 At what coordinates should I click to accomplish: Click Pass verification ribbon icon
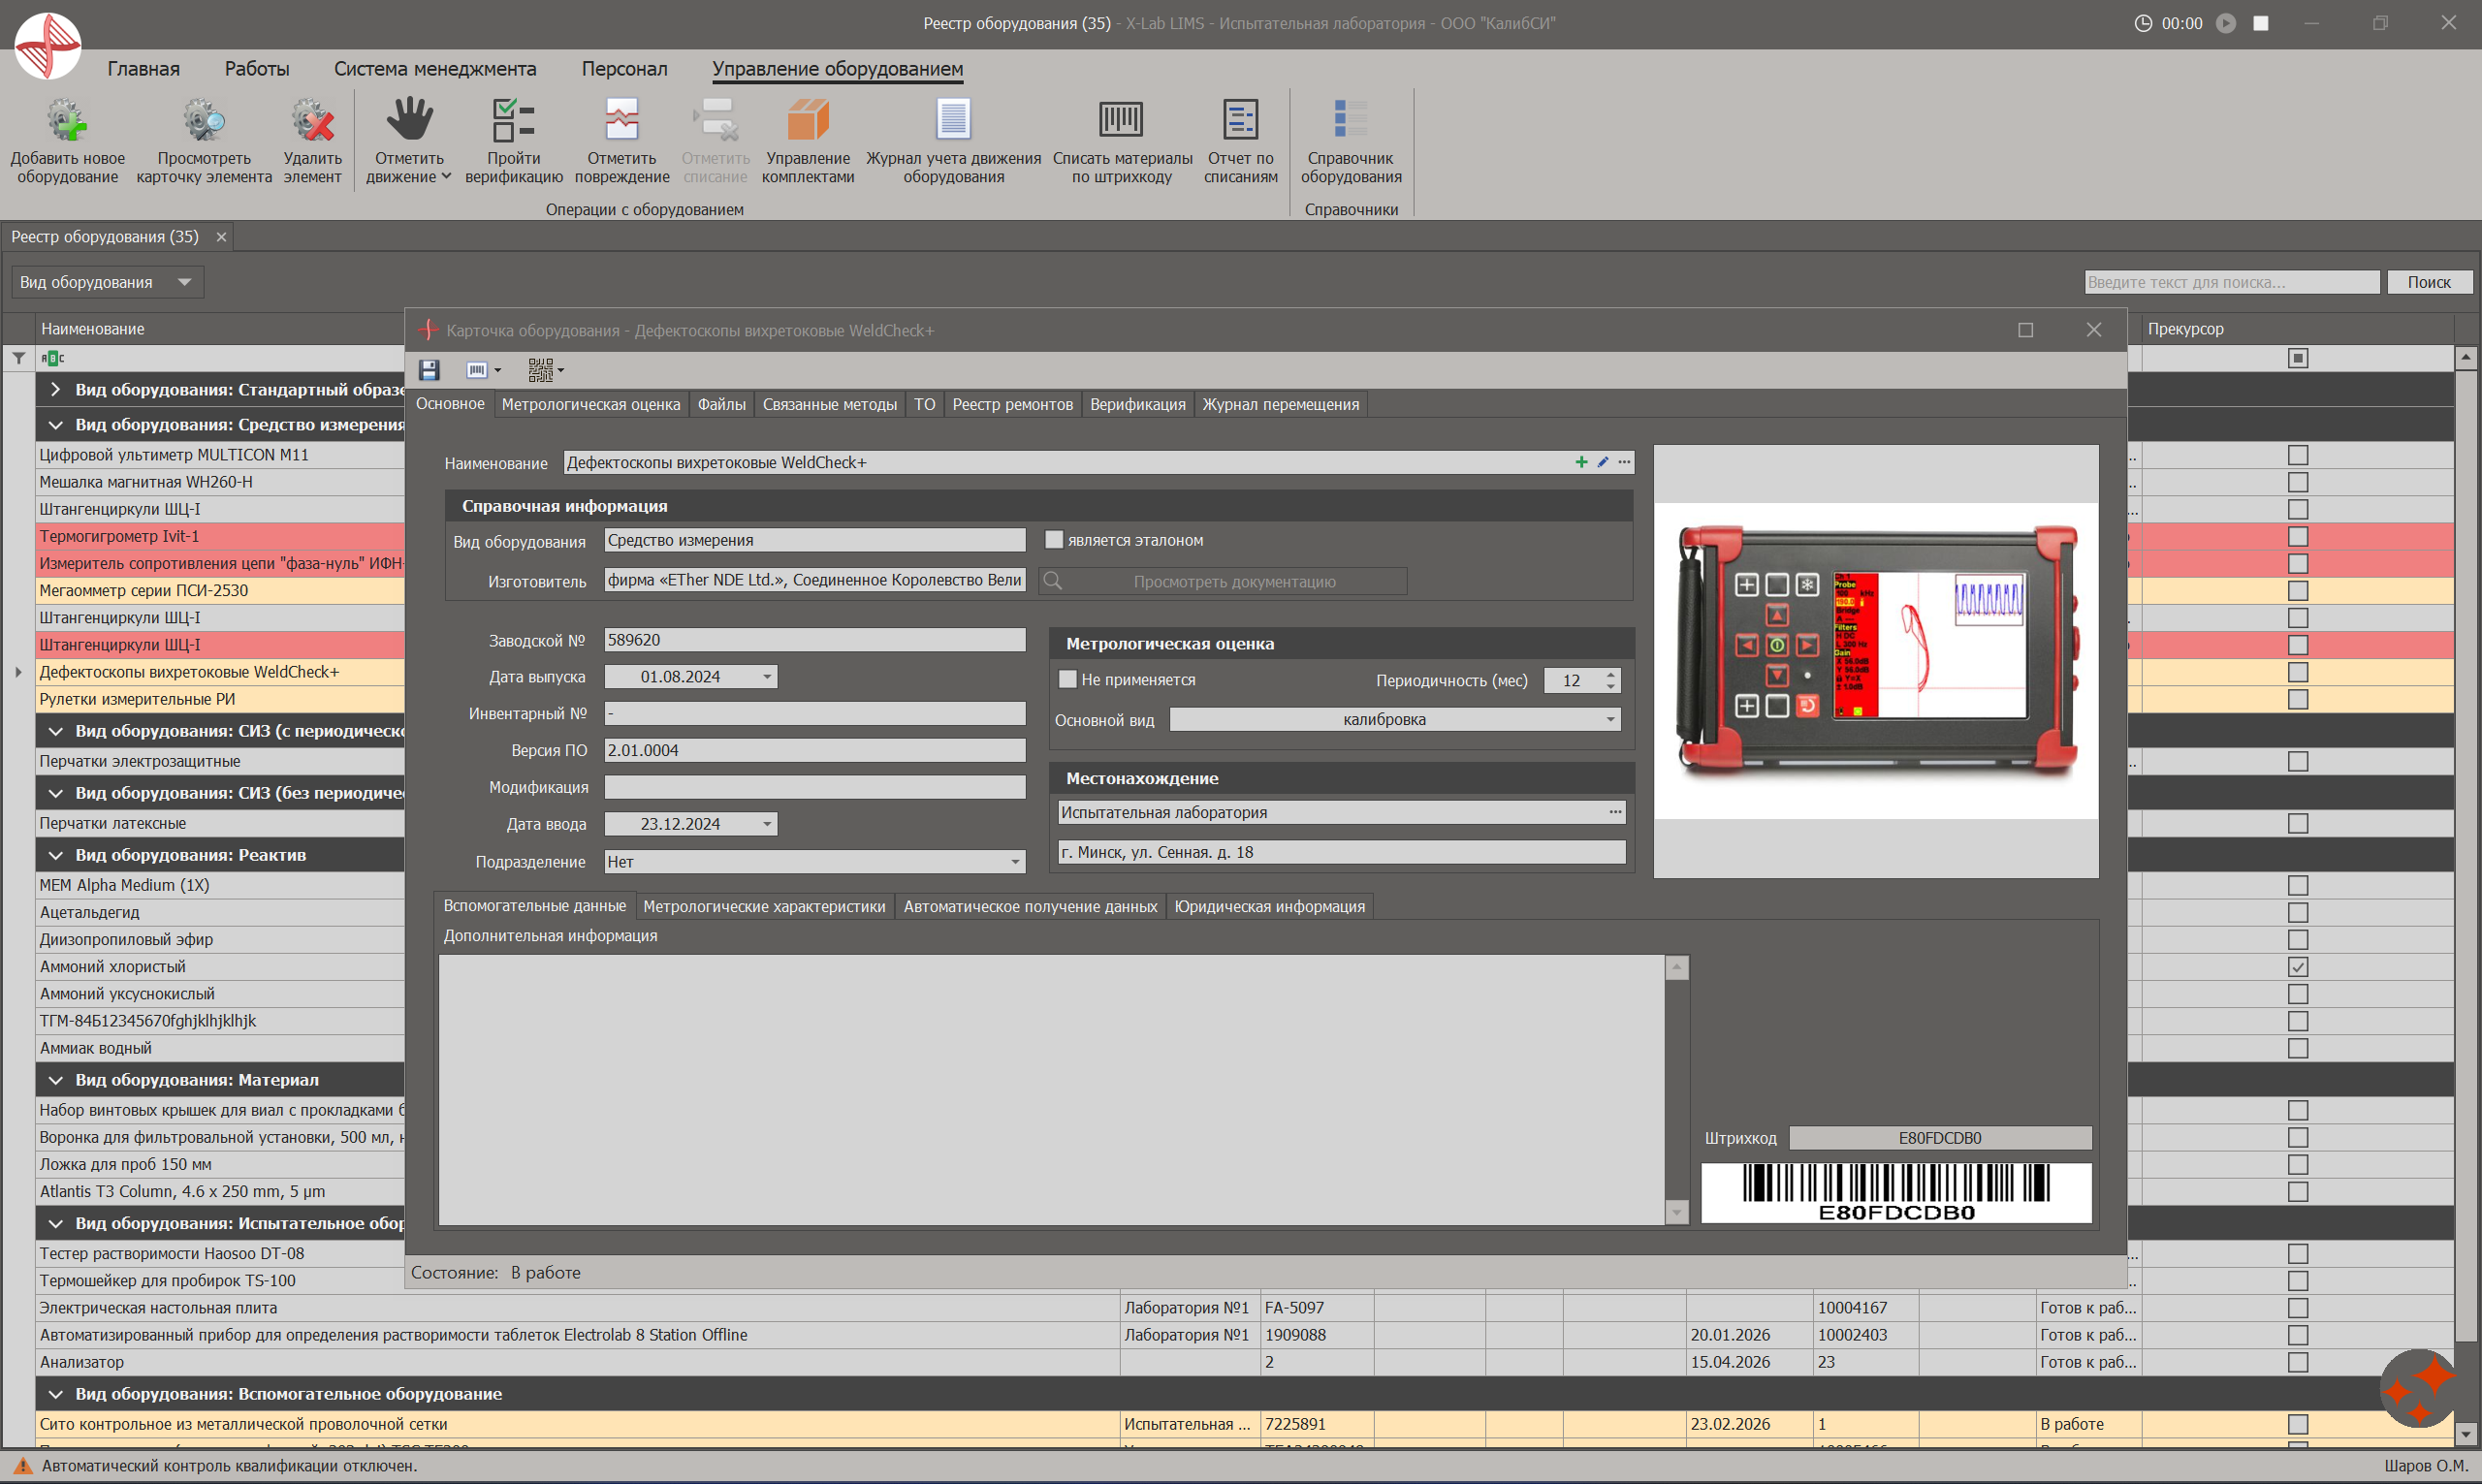pos(513,121)
